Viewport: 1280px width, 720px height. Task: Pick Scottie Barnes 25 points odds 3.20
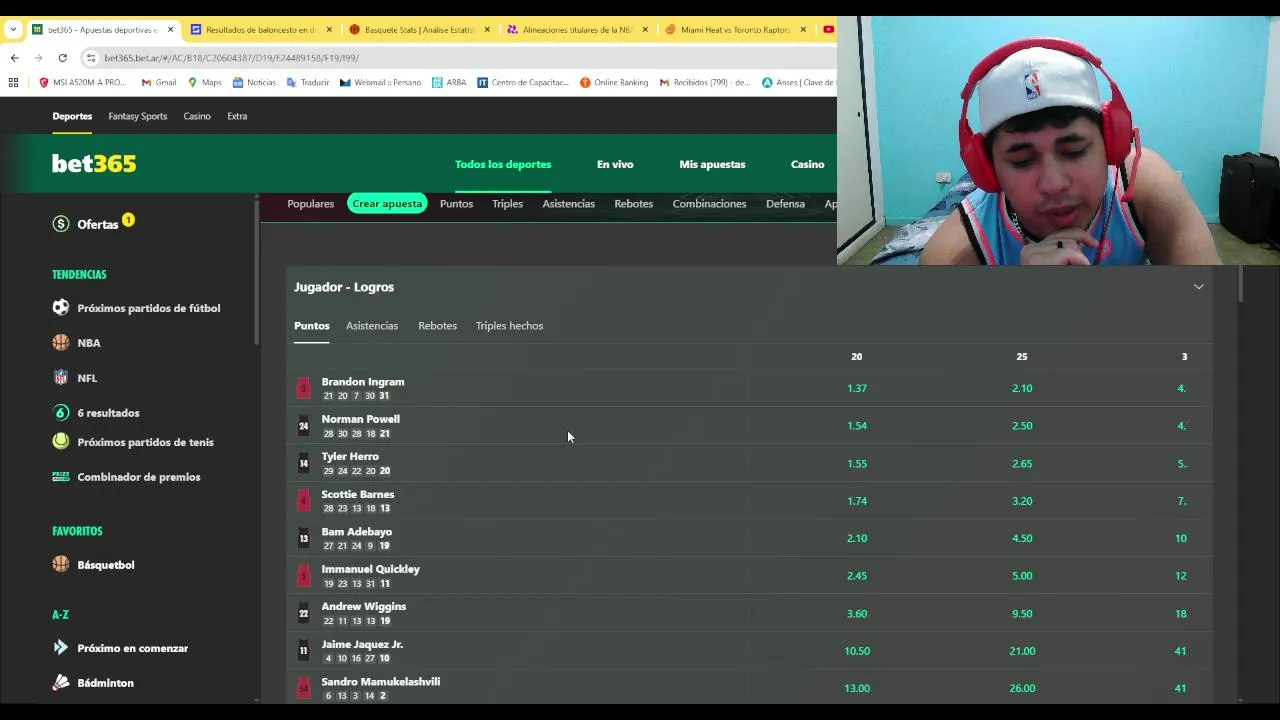click(1022, 501)
